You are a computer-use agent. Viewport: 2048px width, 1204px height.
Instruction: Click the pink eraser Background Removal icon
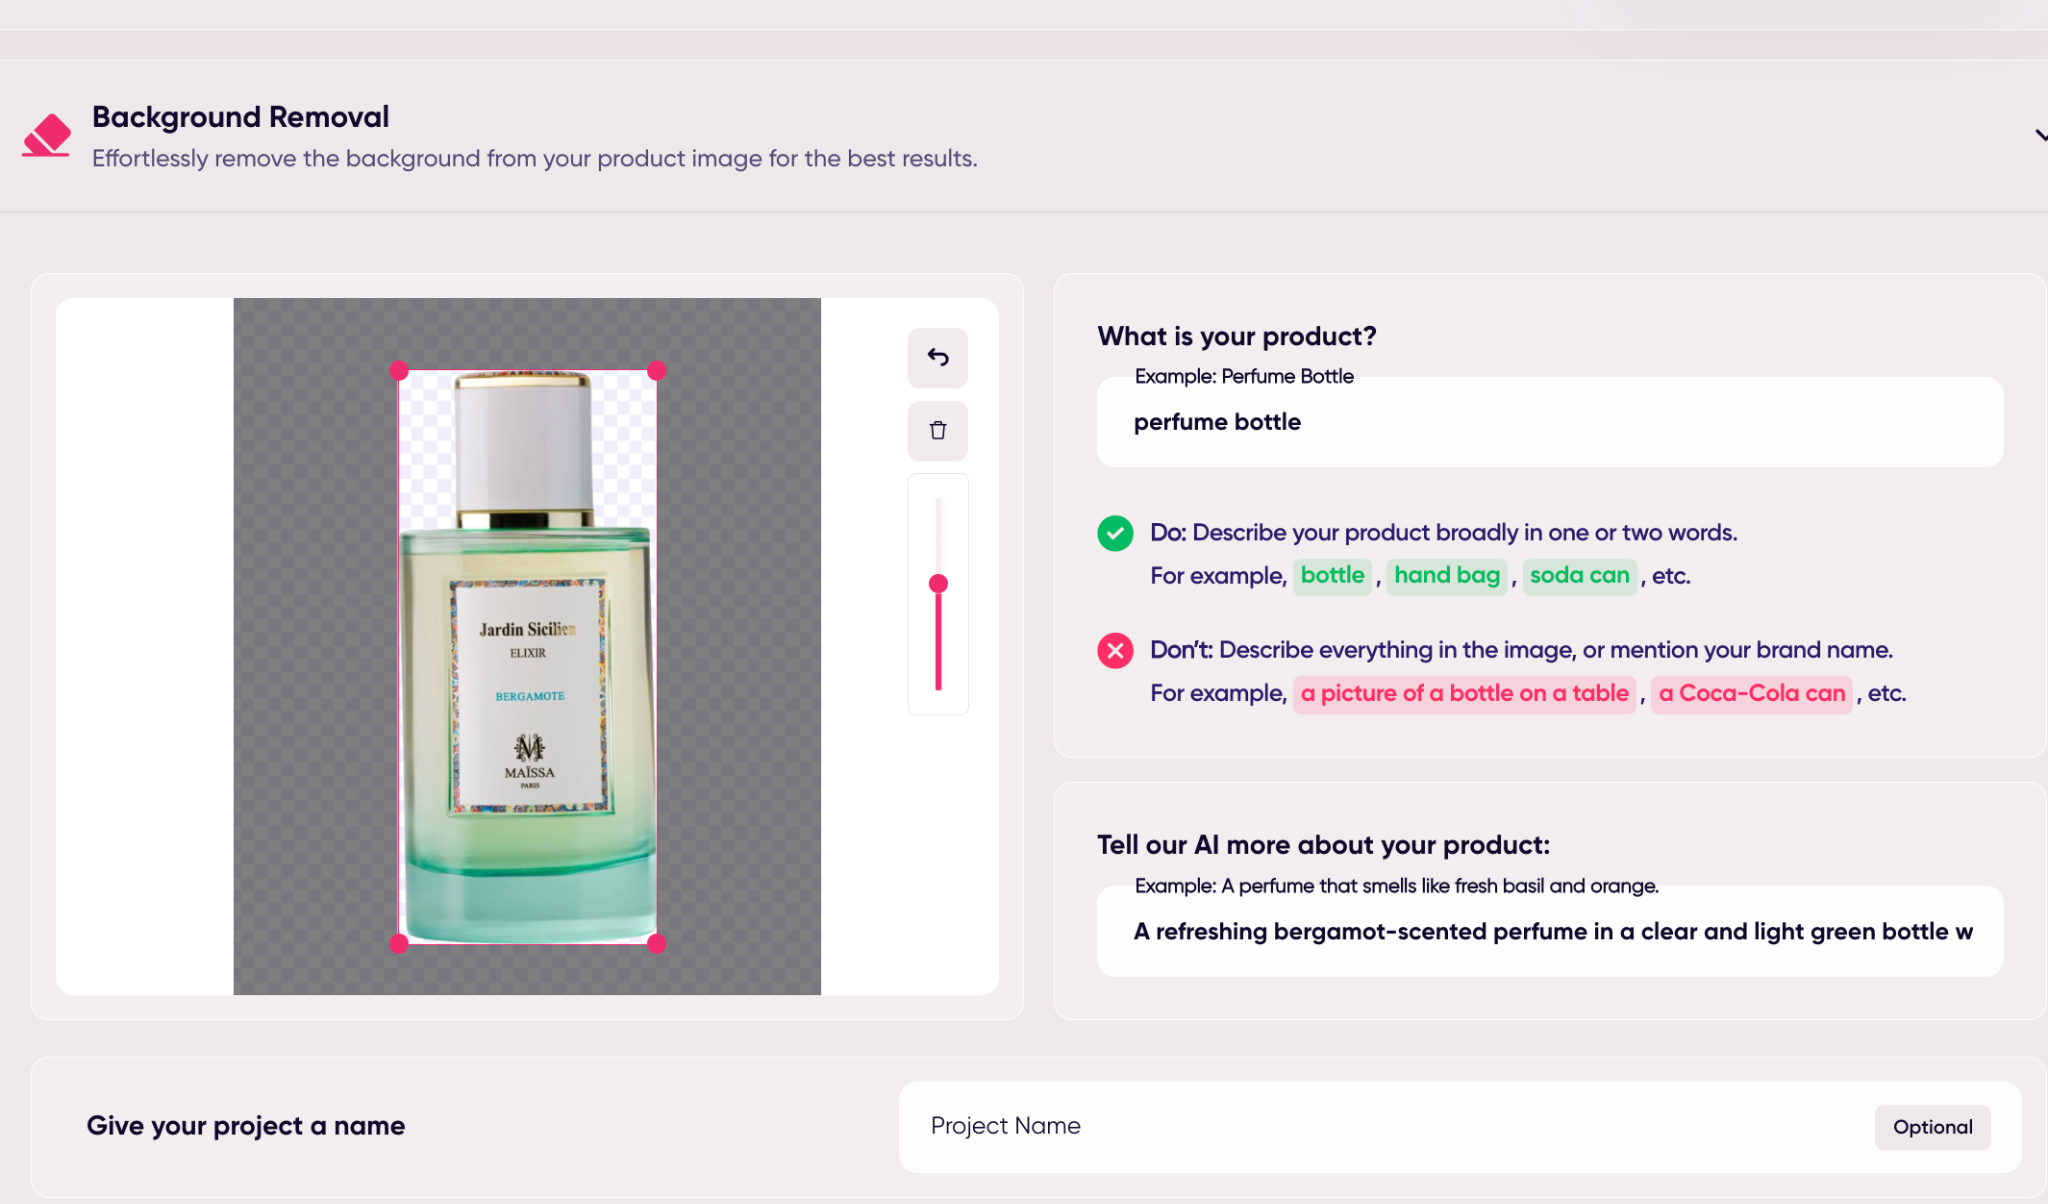click(x=47, y=135)
